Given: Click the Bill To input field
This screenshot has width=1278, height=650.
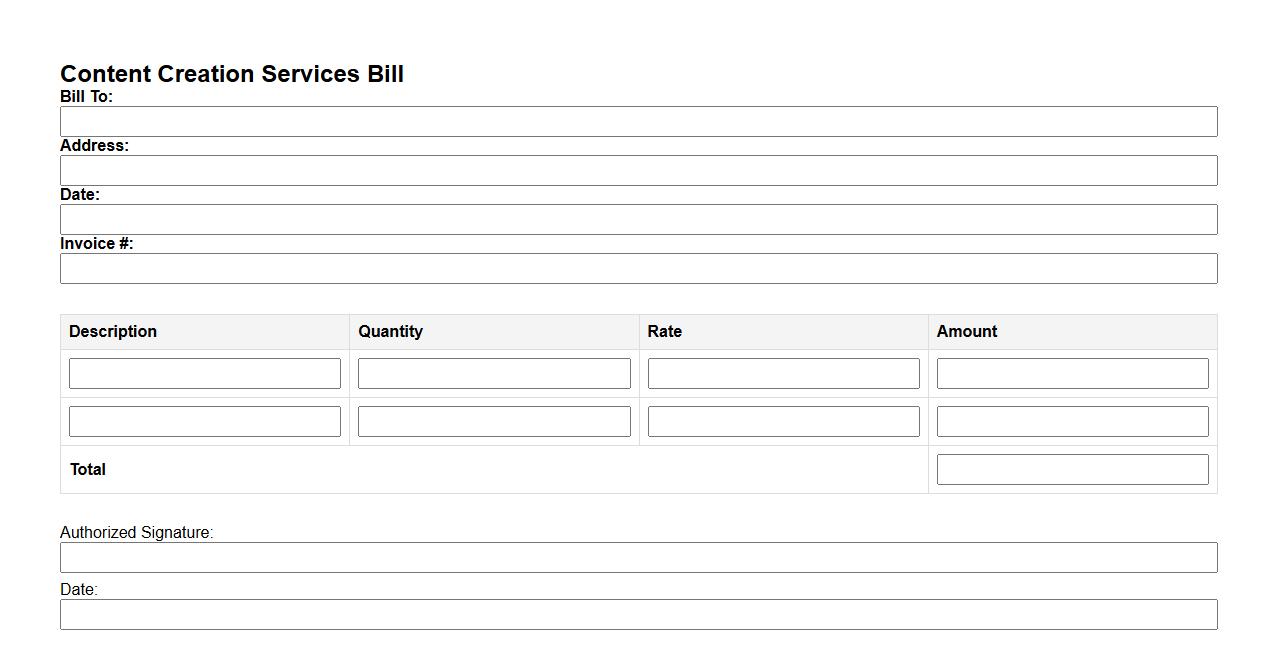Looking at the screenshot, I should coord(638,122).
